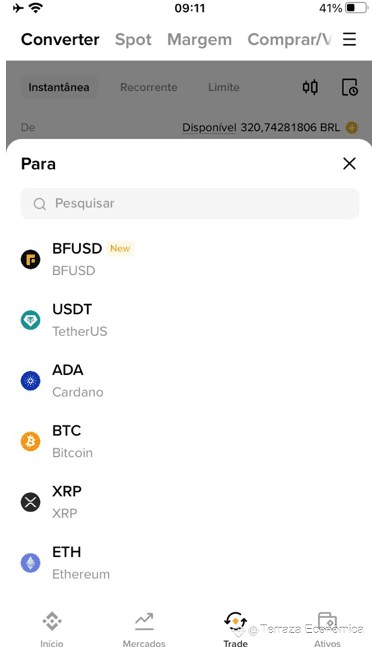Select the Recorrente conversion mode
Viewport: 372px width, 647px height.
[149, 87]
